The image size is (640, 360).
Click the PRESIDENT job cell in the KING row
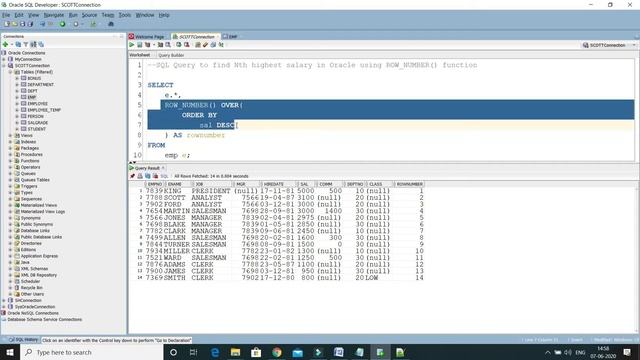[x=211, y=191]
